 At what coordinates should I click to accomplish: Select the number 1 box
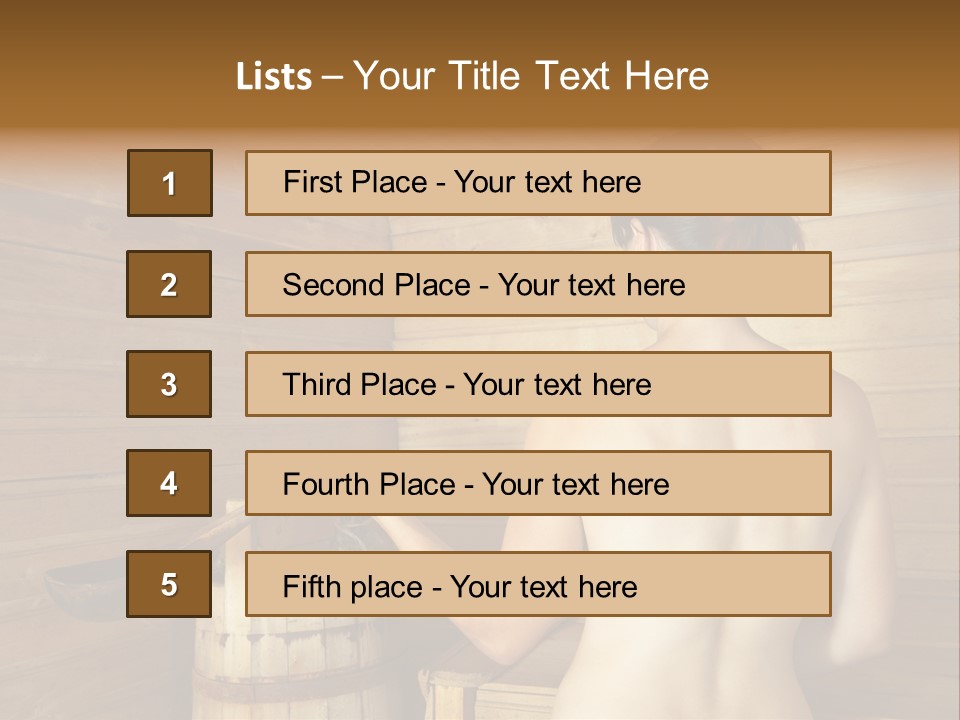point(170,183)
